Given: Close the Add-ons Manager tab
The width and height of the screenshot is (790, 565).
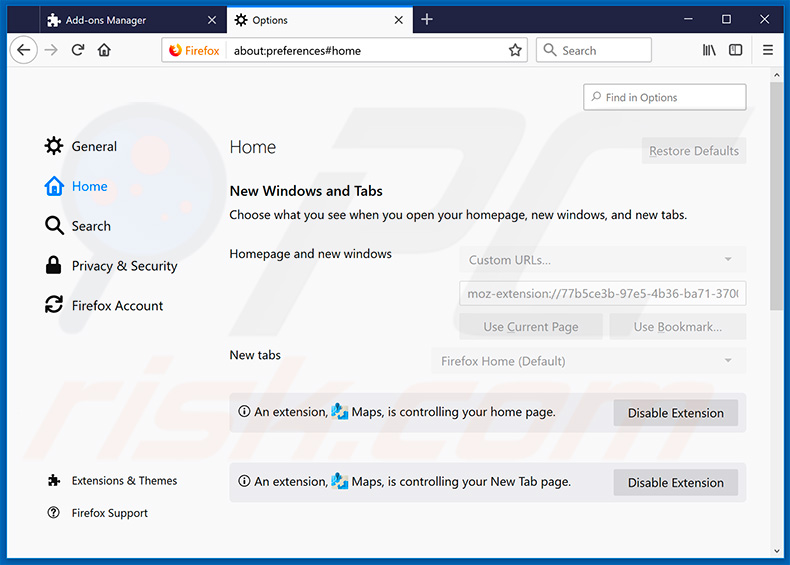Looking at the screenshot, I should coord(212,20).
